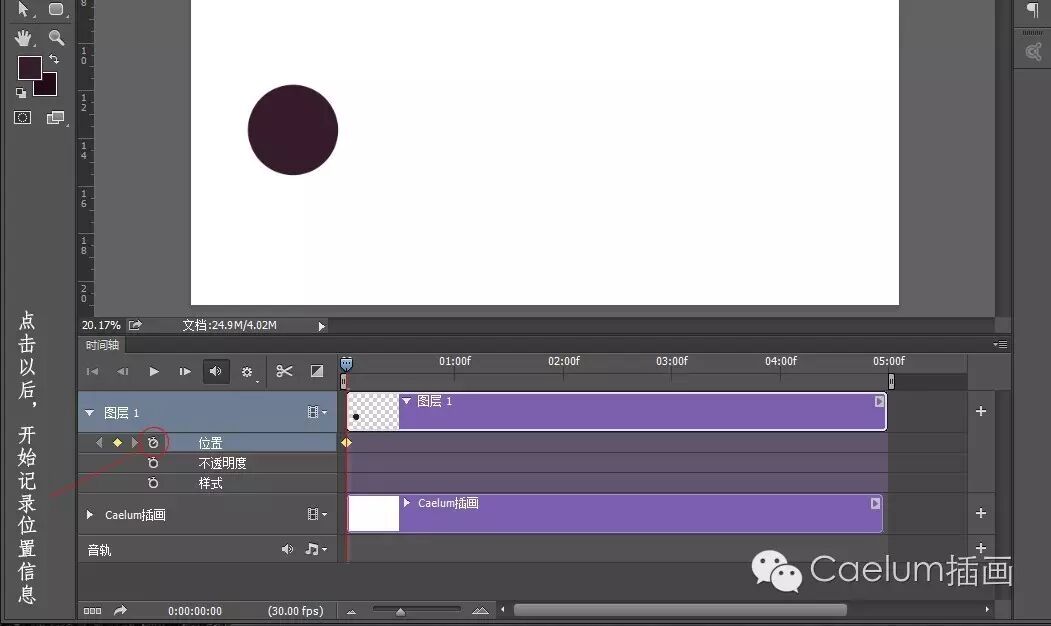Open Caelum插画 filmstrip media menu
This screenshot has width=1051, height=626.
point(316,514)
